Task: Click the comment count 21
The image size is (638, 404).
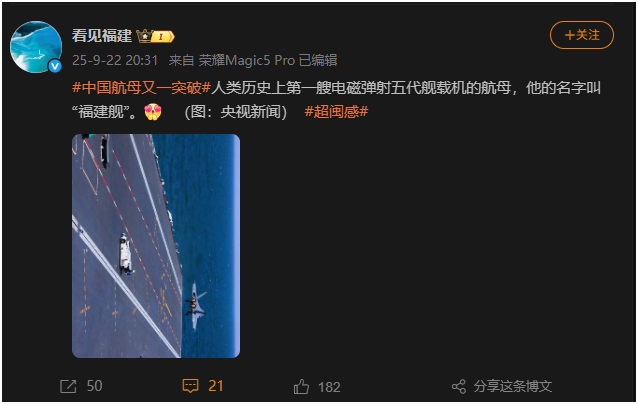Action: 216,386
